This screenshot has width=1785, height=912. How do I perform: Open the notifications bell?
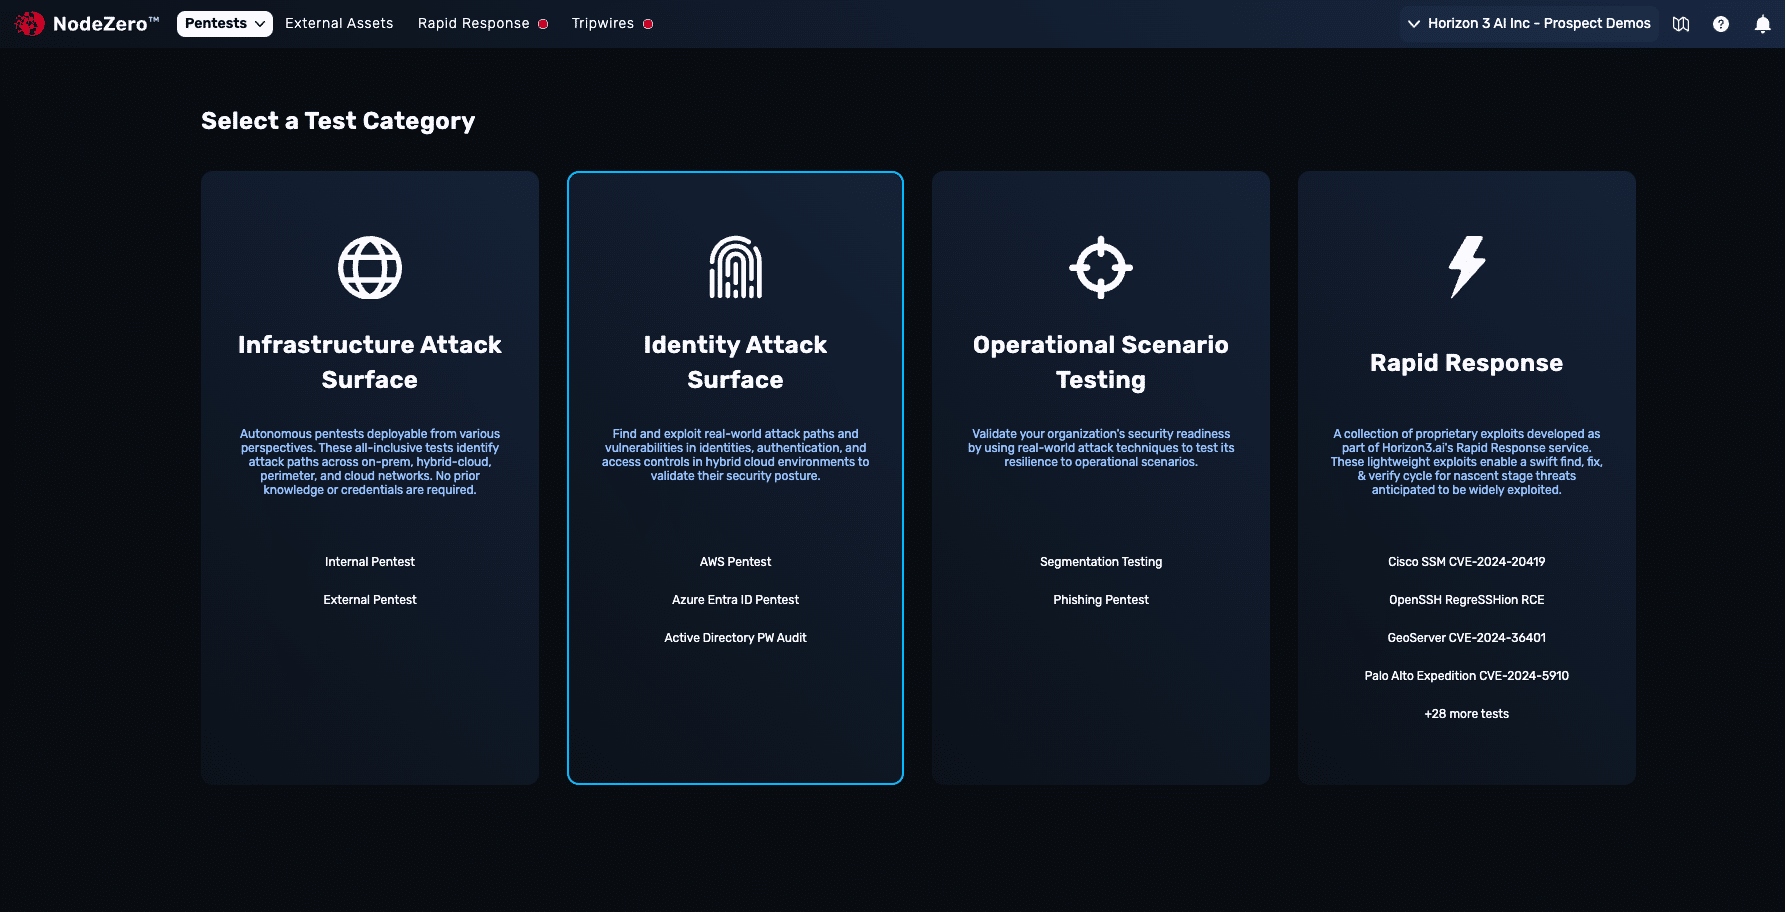[x=1762, y=24]
